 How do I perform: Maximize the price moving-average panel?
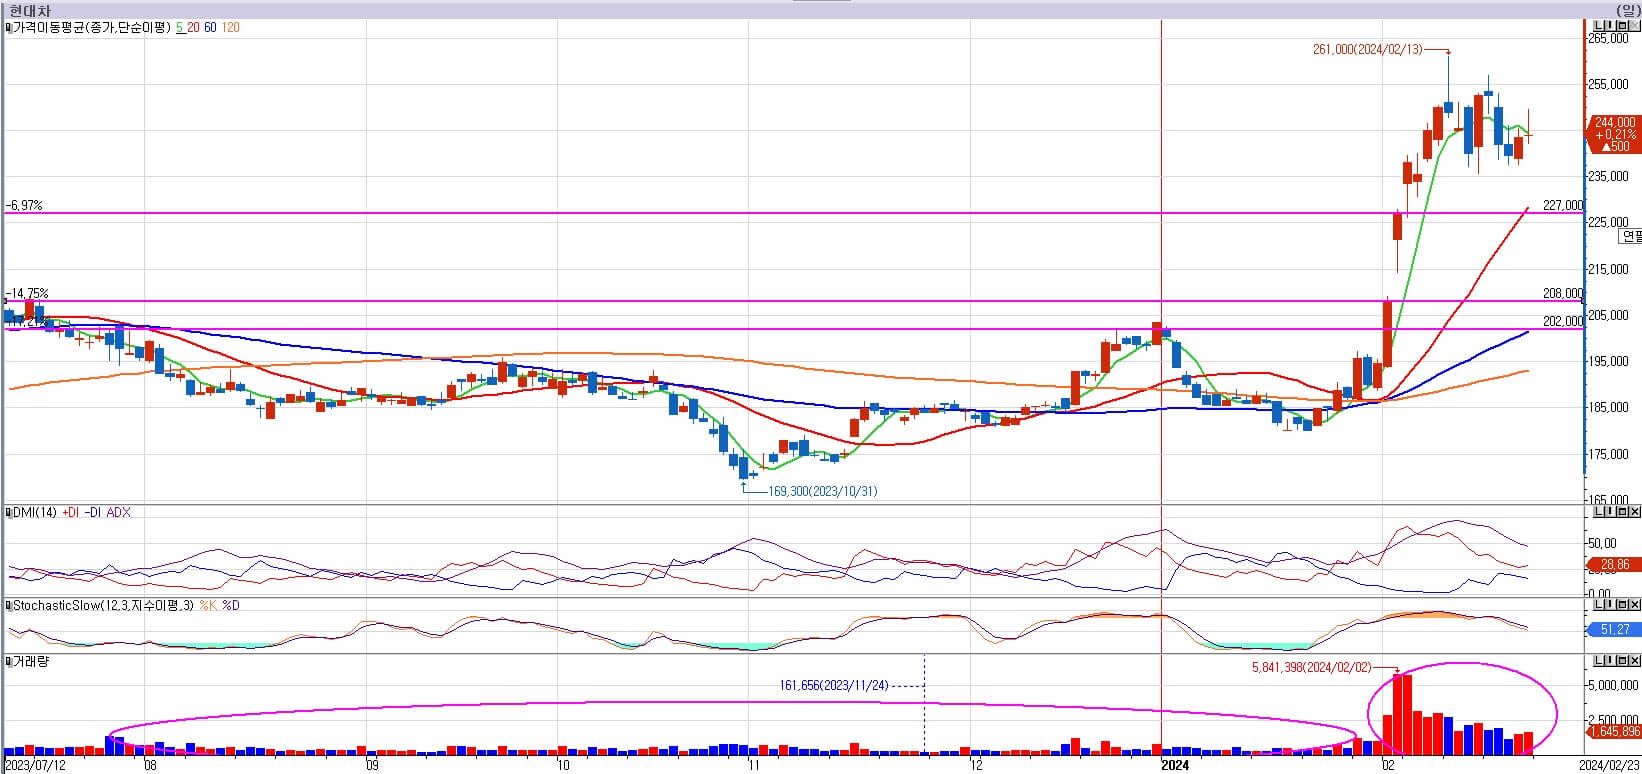coord(1621,26)
